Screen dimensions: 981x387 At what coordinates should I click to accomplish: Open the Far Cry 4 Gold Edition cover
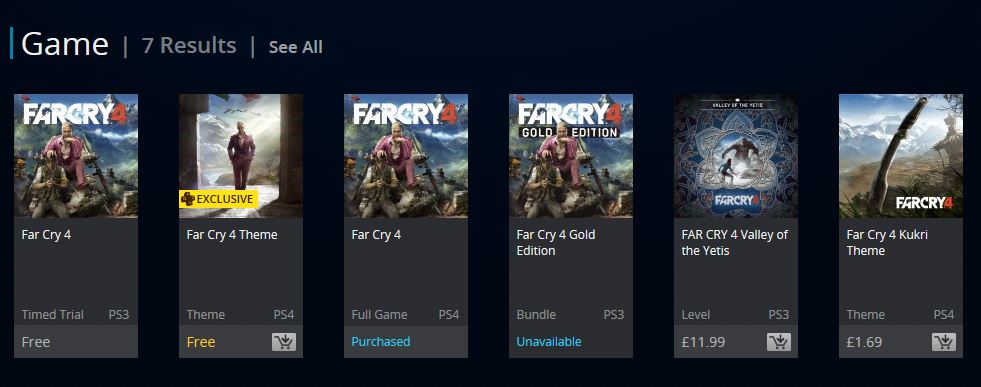[x=571, y=156]
